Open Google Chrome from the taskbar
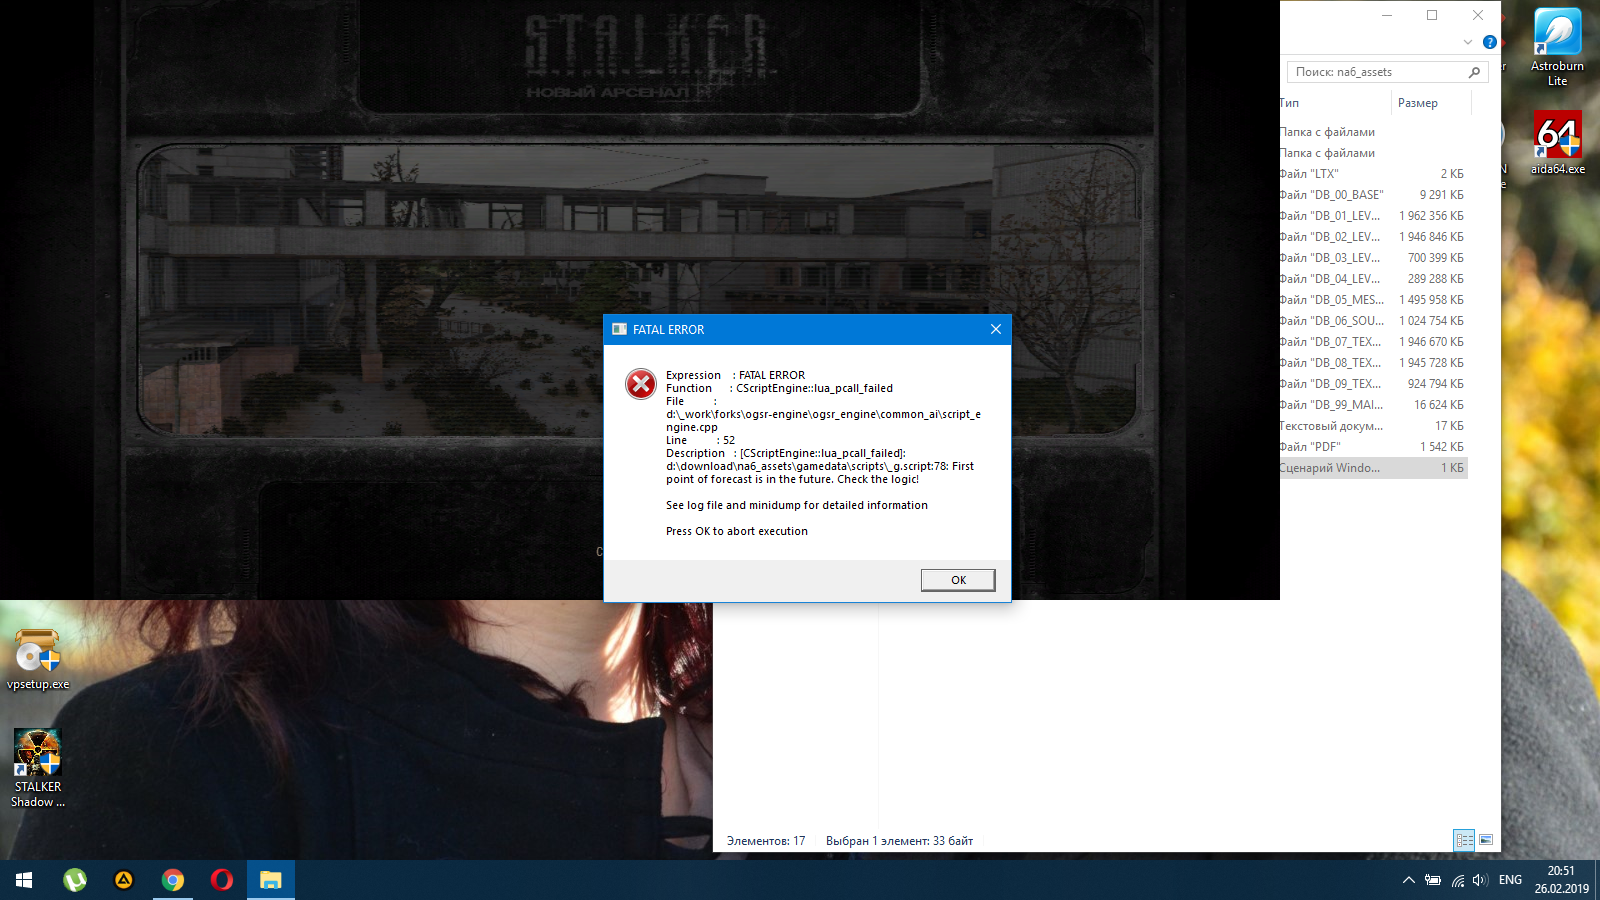The width and height of the screenshot is (1600, 900). tap(173, 880)
